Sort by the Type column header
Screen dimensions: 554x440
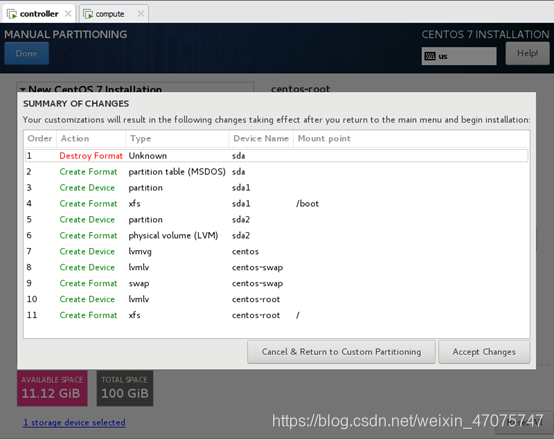[177, 139]
